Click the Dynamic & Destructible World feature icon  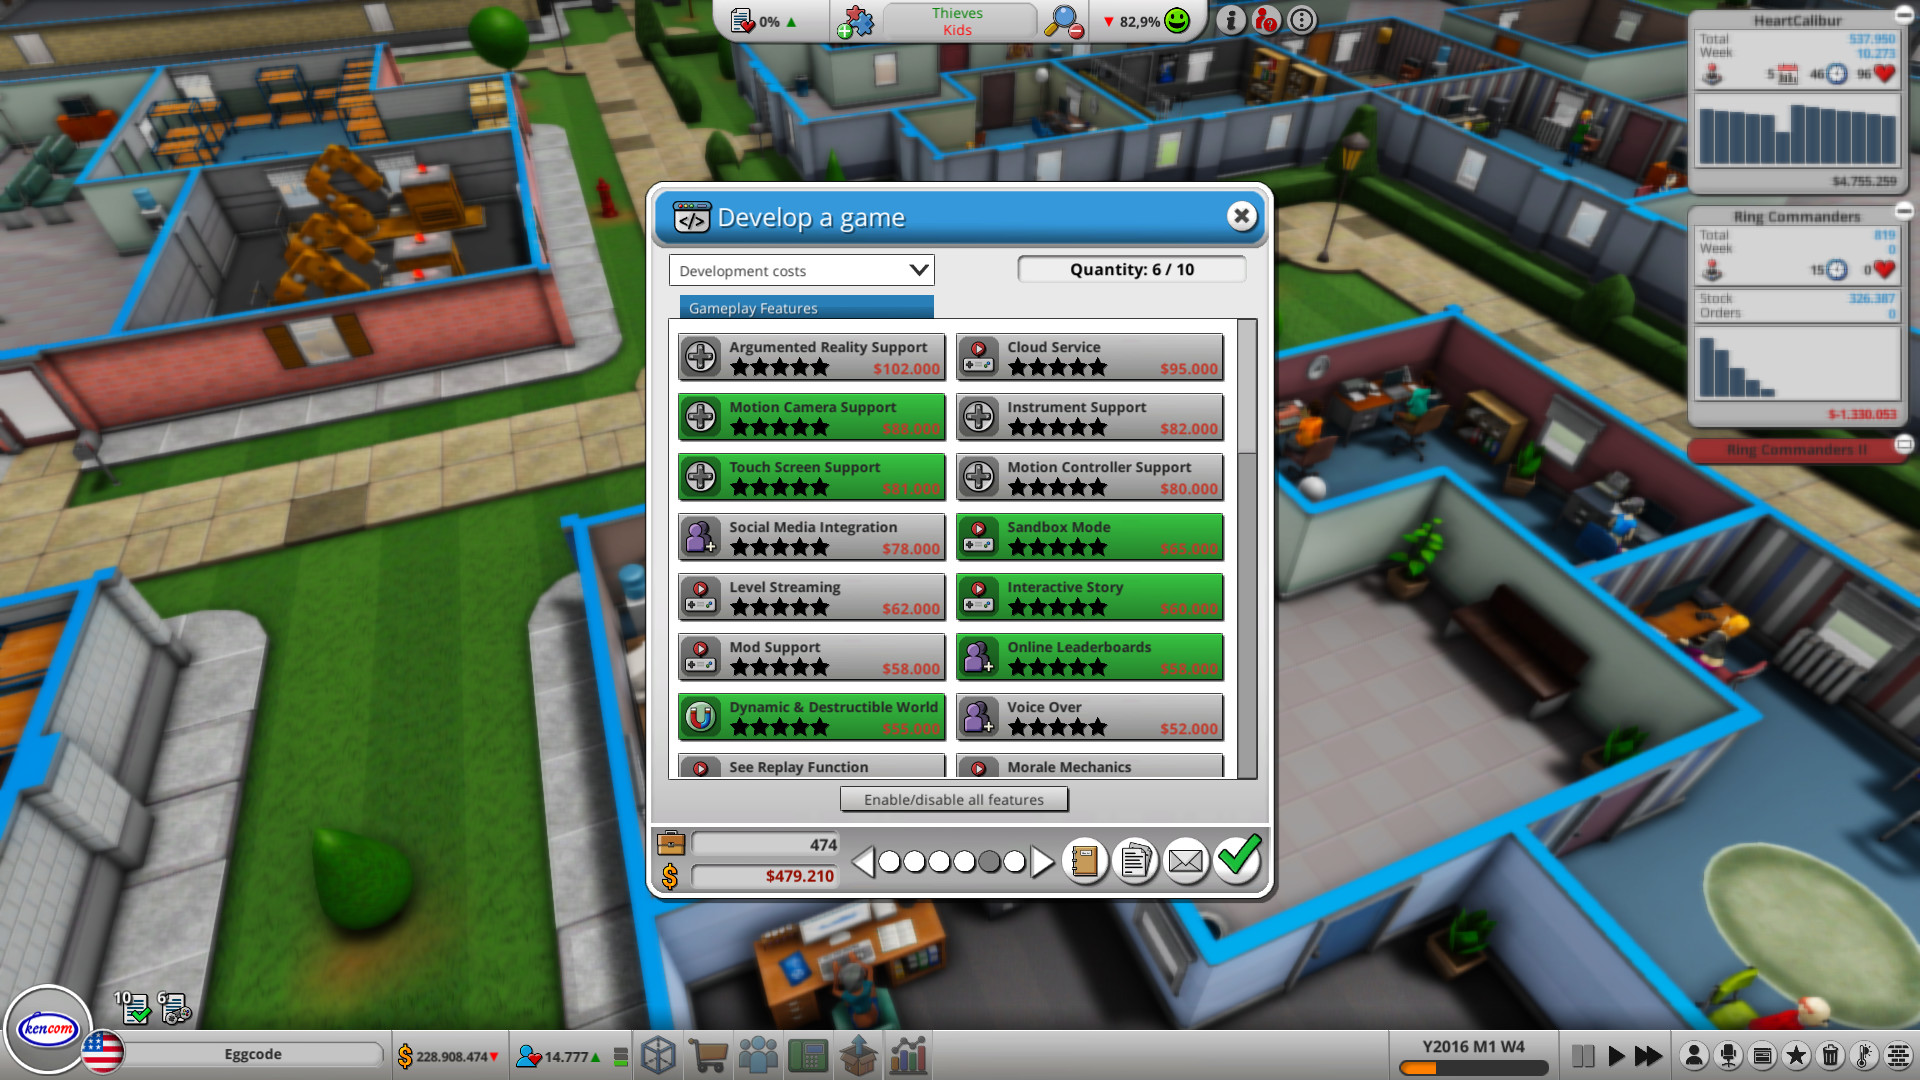point(702,716)
